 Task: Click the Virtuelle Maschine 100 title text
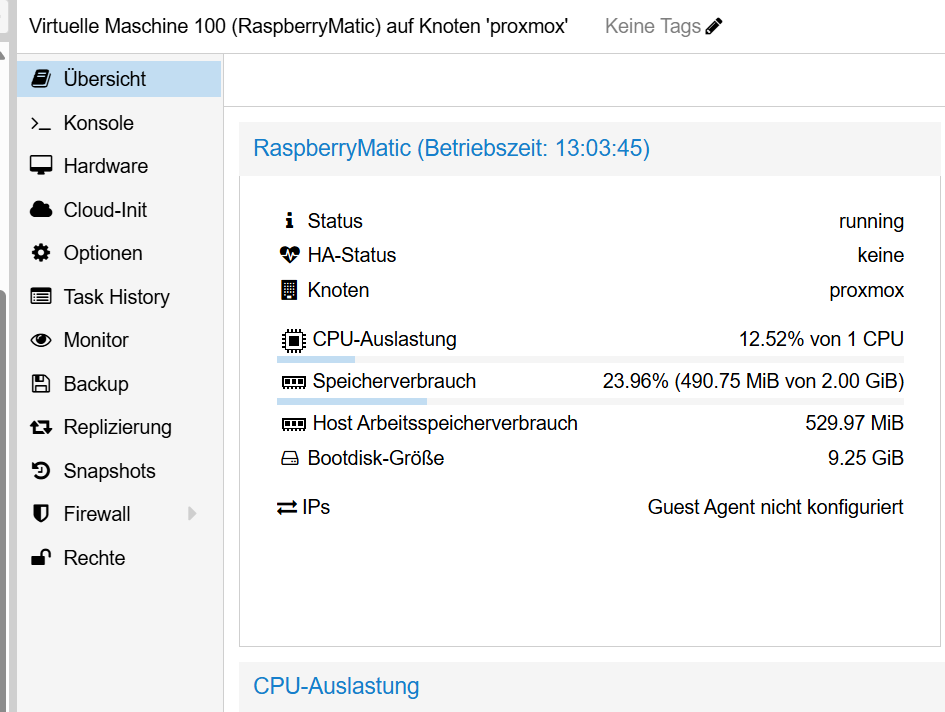(x=298, y=27)
